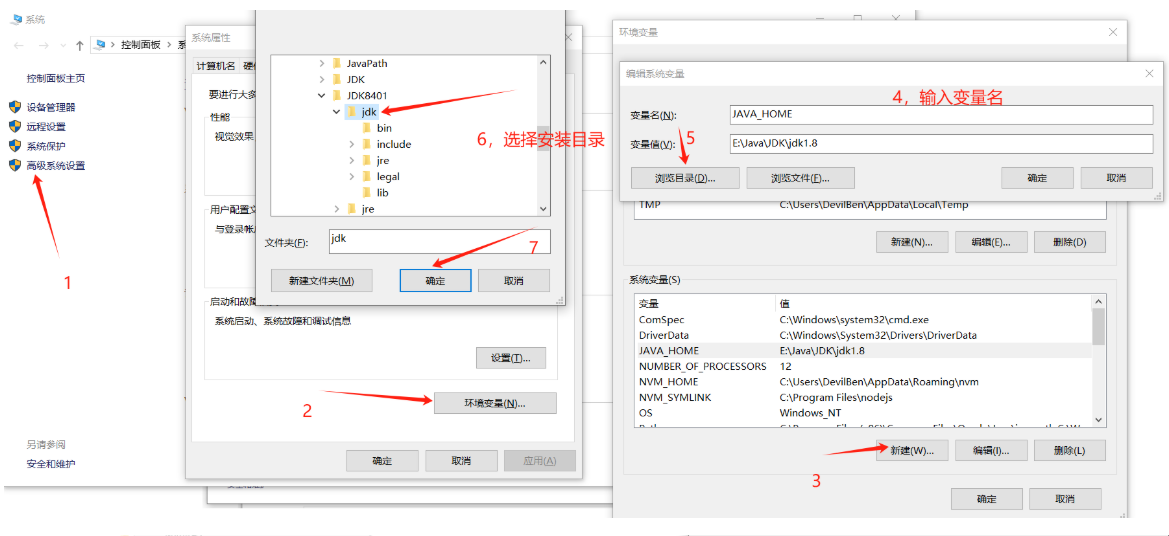Collapse the JDK8401 folder
The height and width of the screenshot is (536, 1169).
(x=322, y=95)
